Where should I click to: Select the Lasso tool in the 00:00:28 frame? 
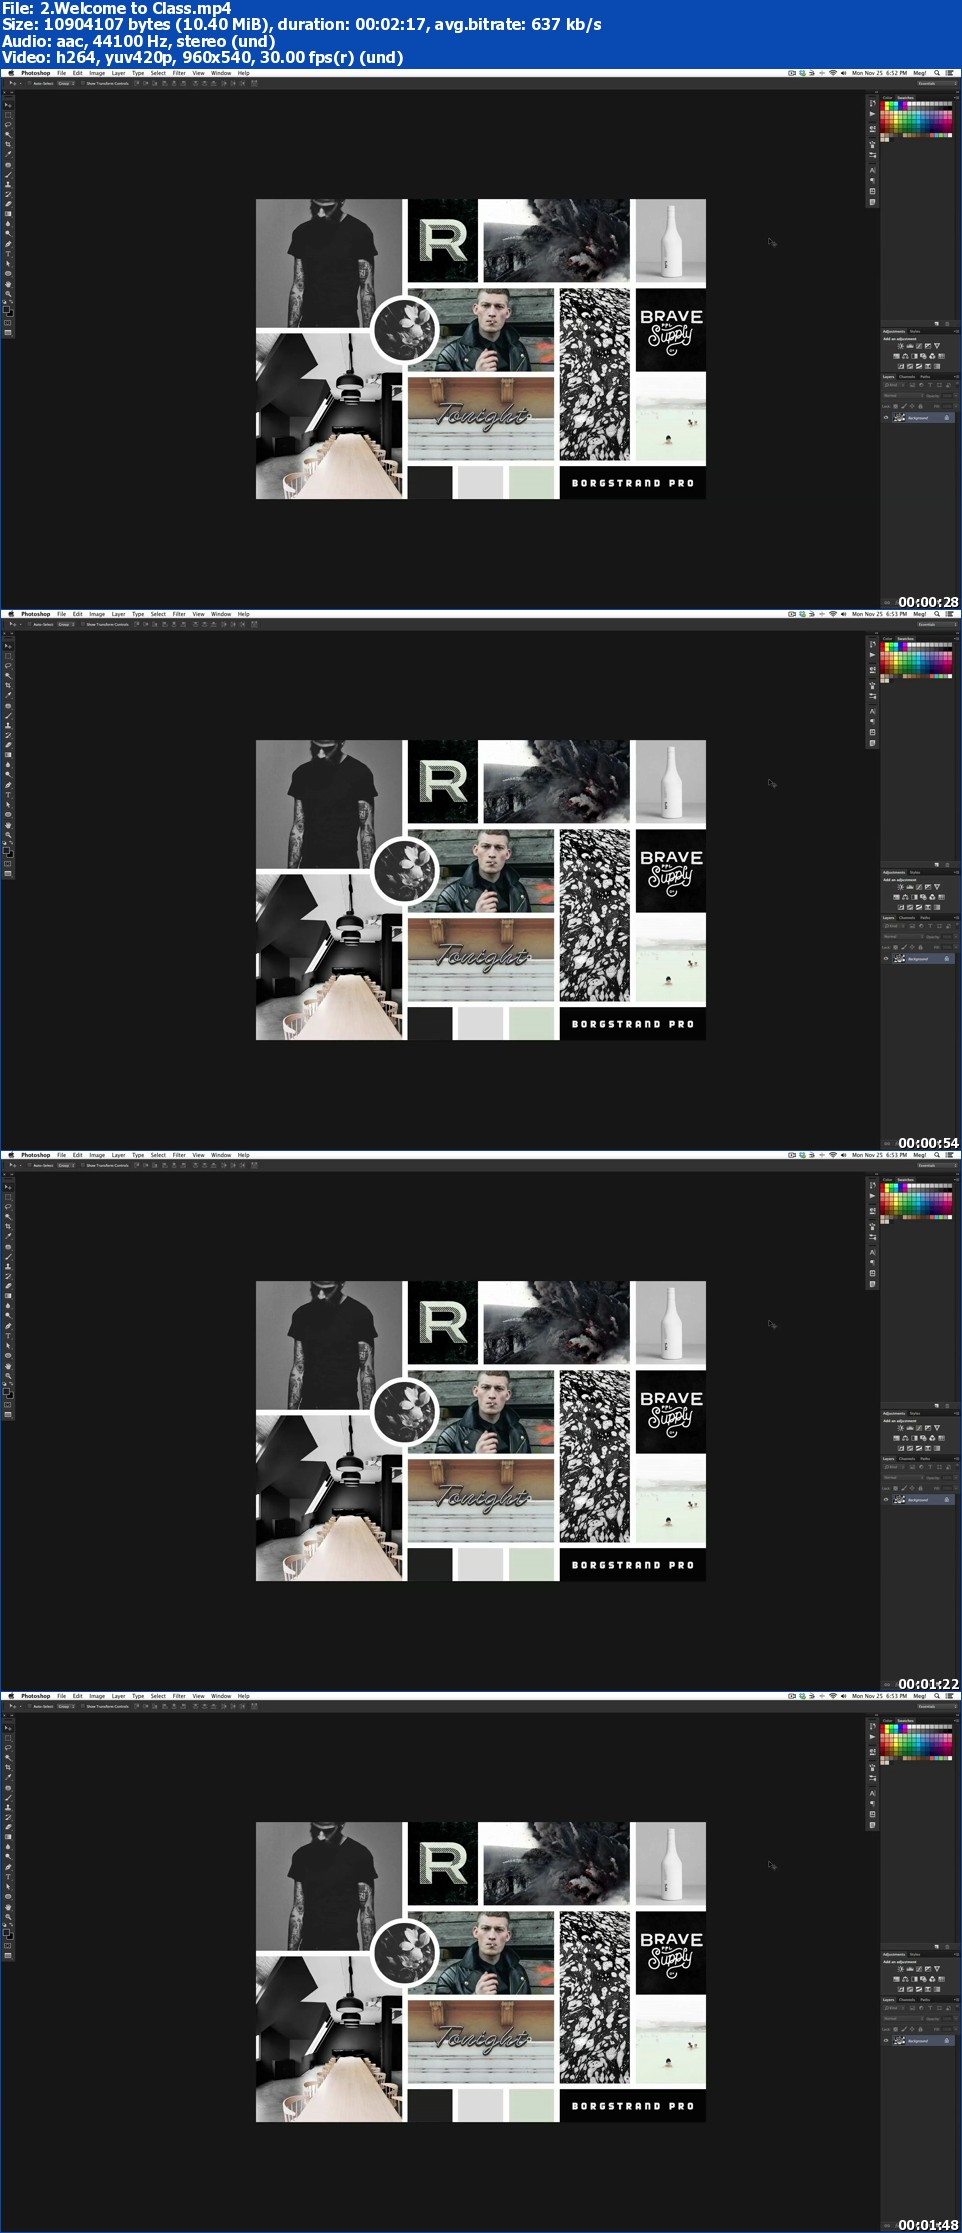[8, 125]
